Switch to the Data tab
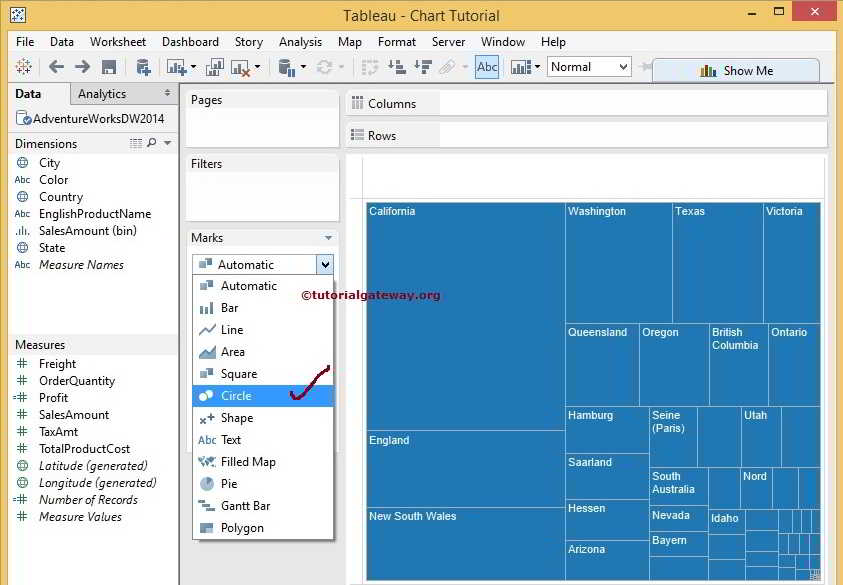Image resolution: width=843 pixels, height=585 pixels. (28, 94)
